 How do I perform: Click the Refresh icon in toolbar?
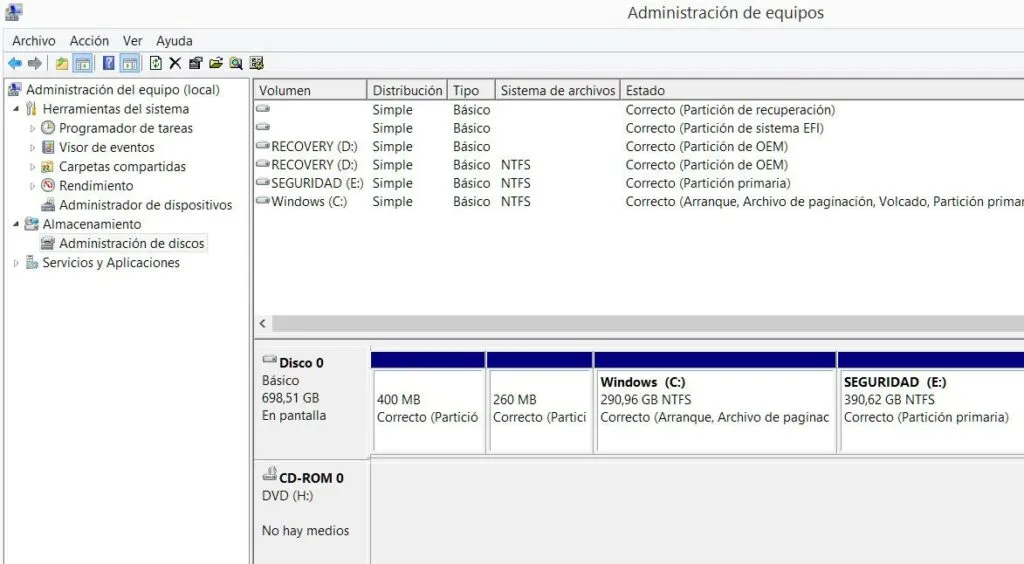[x=155, y=63]
